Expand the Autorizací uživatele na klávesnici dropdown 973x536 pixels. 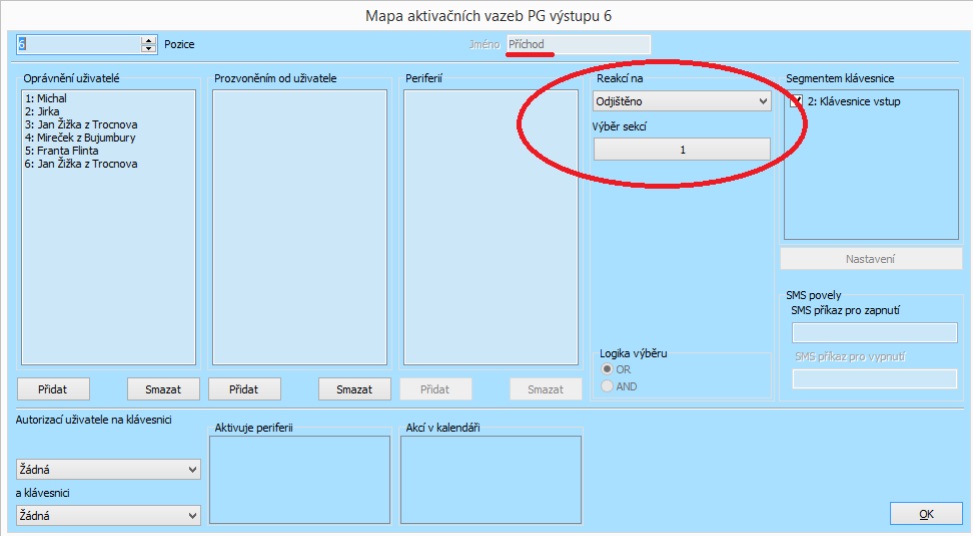tap(108, 469)
